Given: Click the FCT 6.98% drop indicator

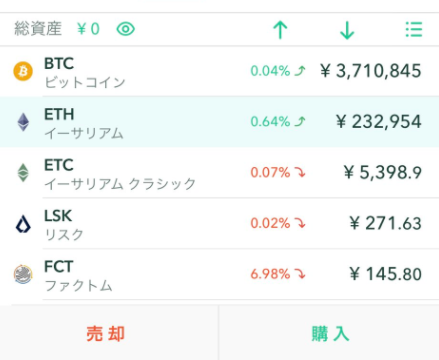Looking at the screenshot, I should coord(278,274).
